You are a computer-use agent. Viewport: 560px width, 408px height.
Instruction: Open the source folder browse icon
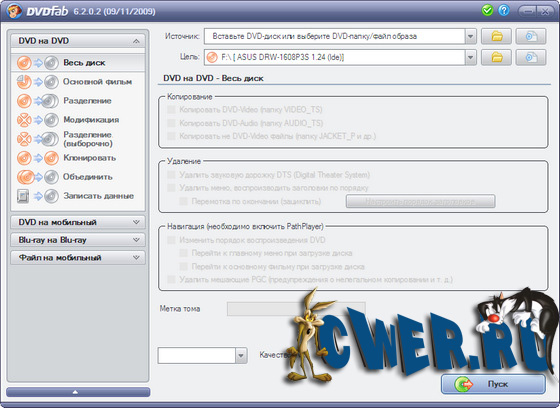(496, 36)
